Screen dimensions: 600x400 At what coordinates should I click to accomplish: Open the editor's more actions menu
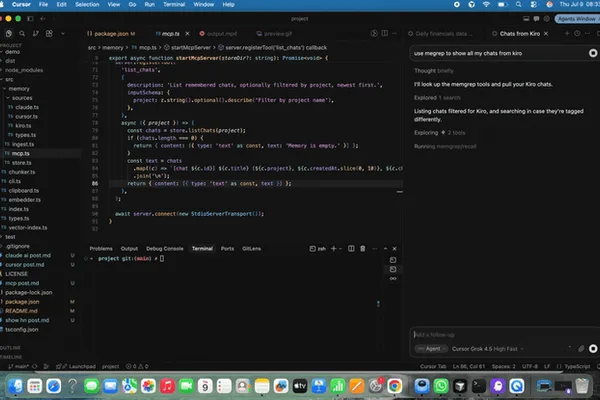395,34
